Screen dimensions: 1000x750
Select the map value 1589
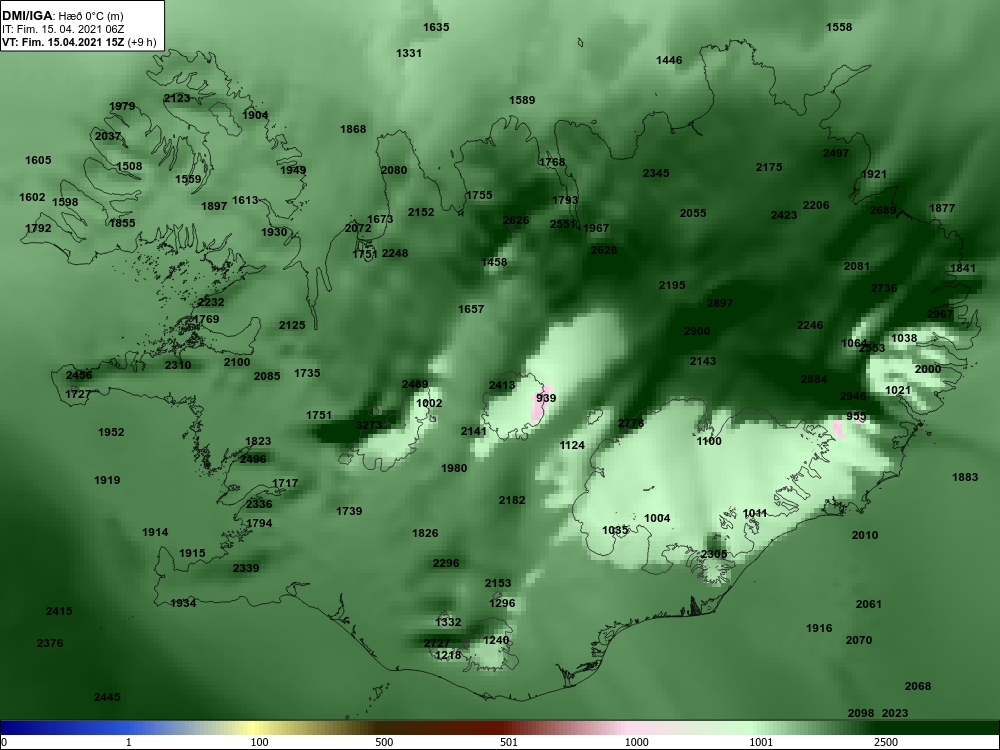522,100
